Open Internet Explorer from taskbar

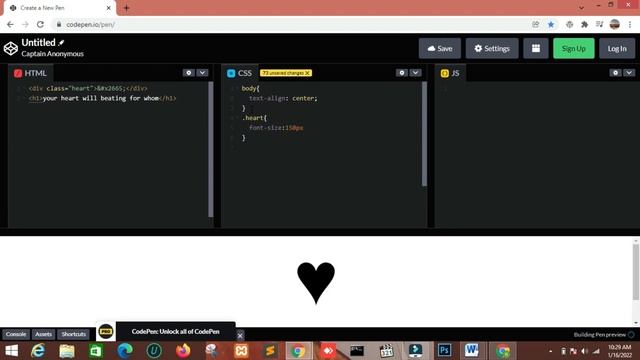click(38, 351)
